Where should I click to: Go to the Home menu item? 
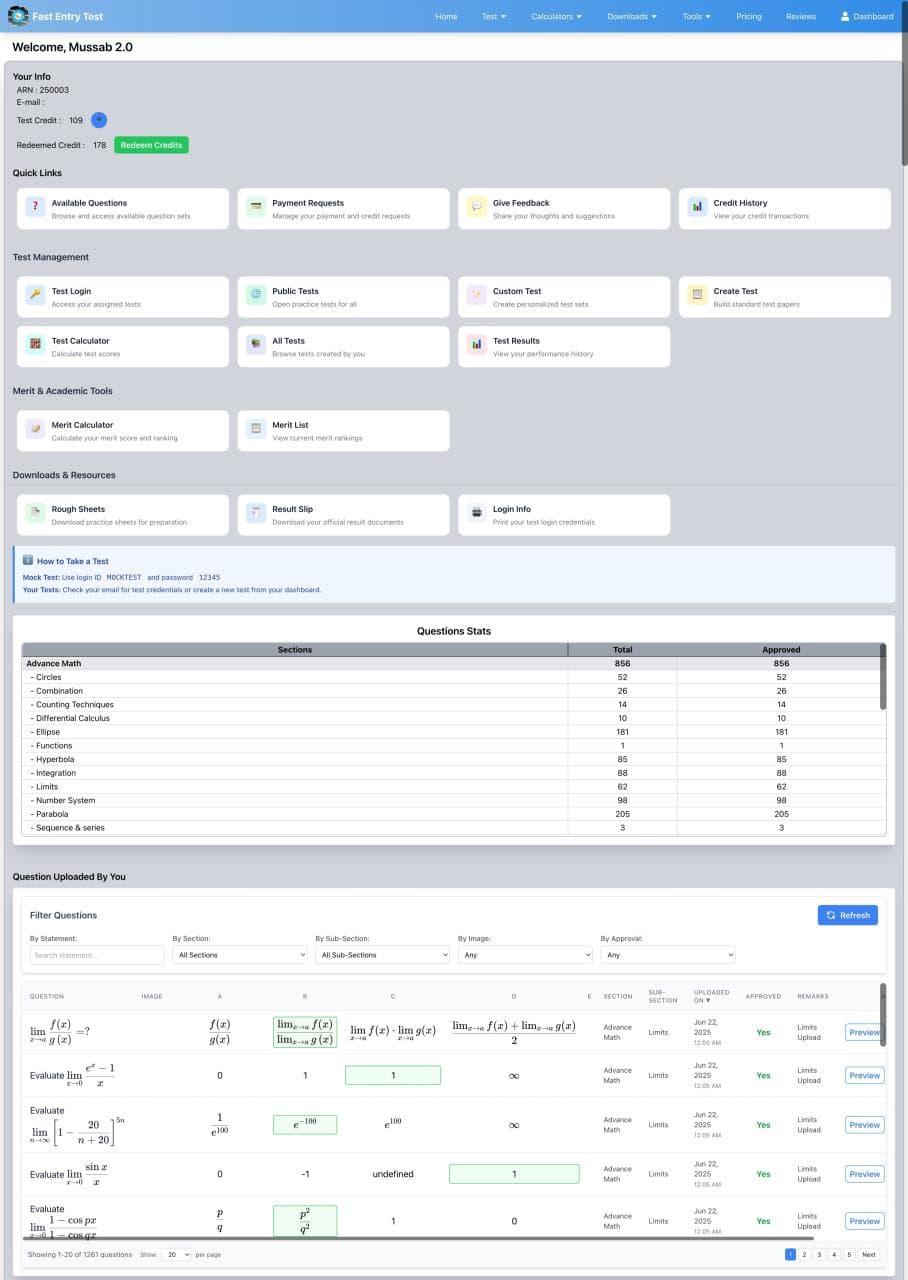point(446,16)
